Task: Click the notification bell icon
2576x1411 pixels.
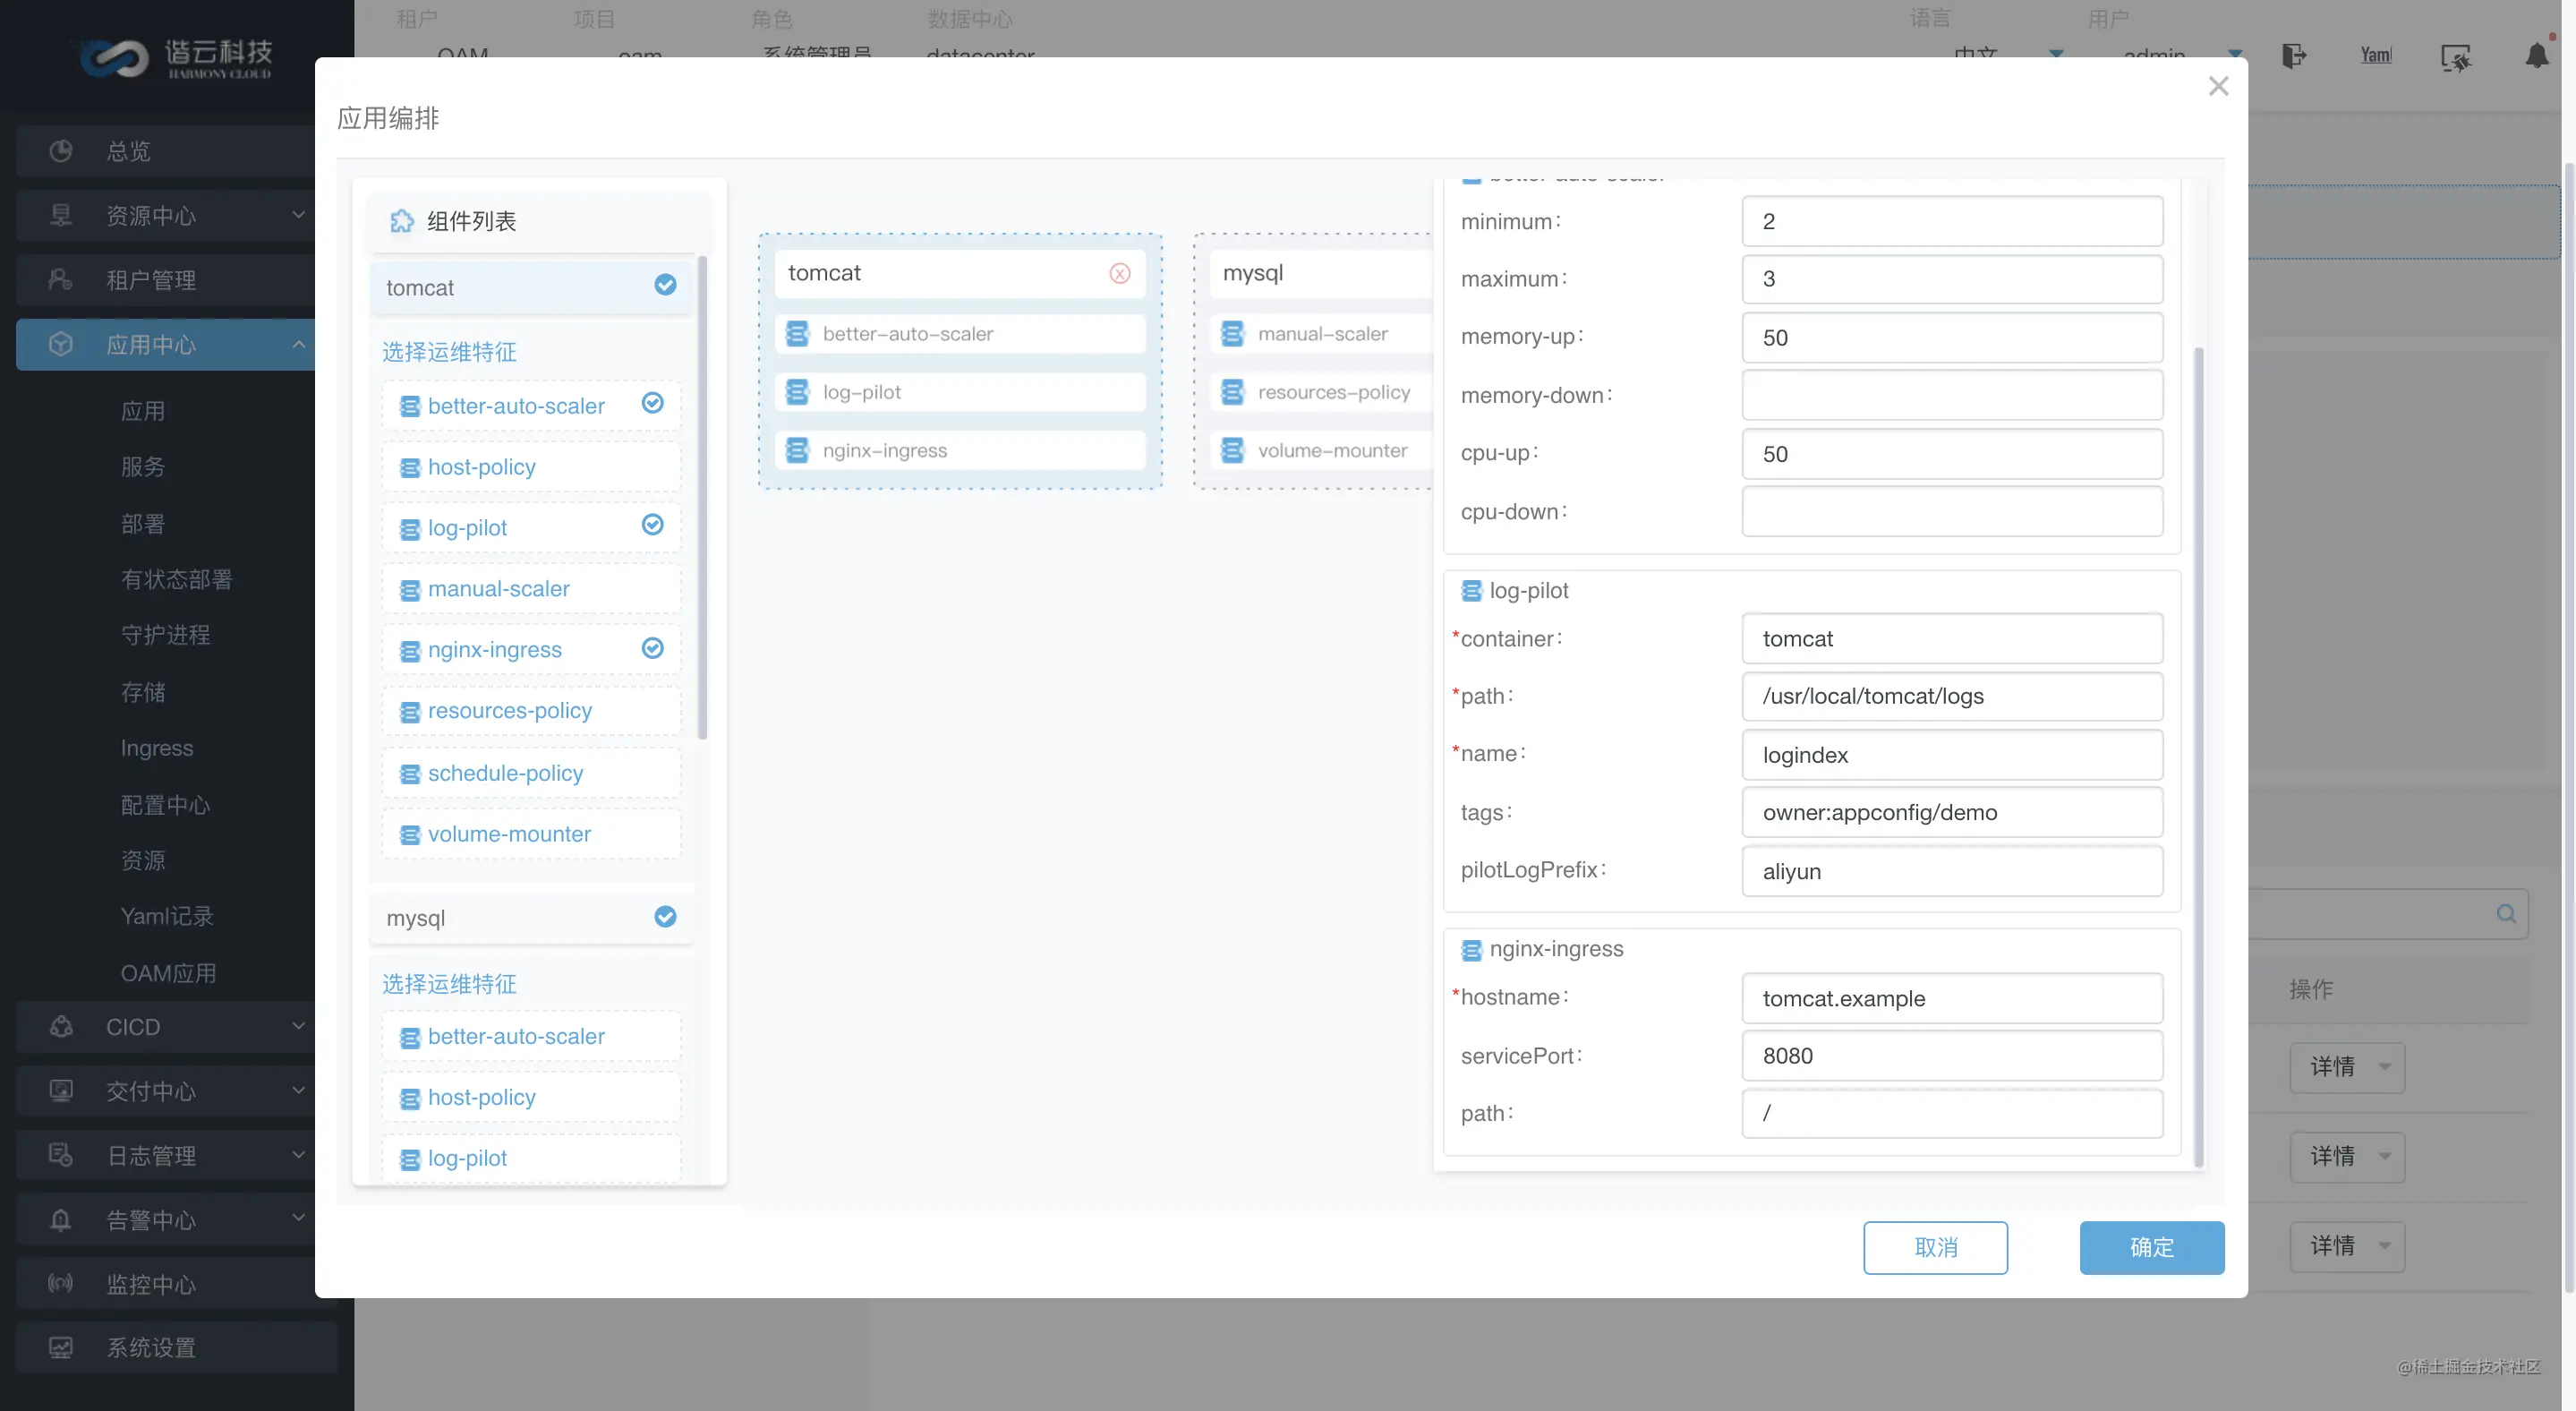Action: click(2537, 56)
